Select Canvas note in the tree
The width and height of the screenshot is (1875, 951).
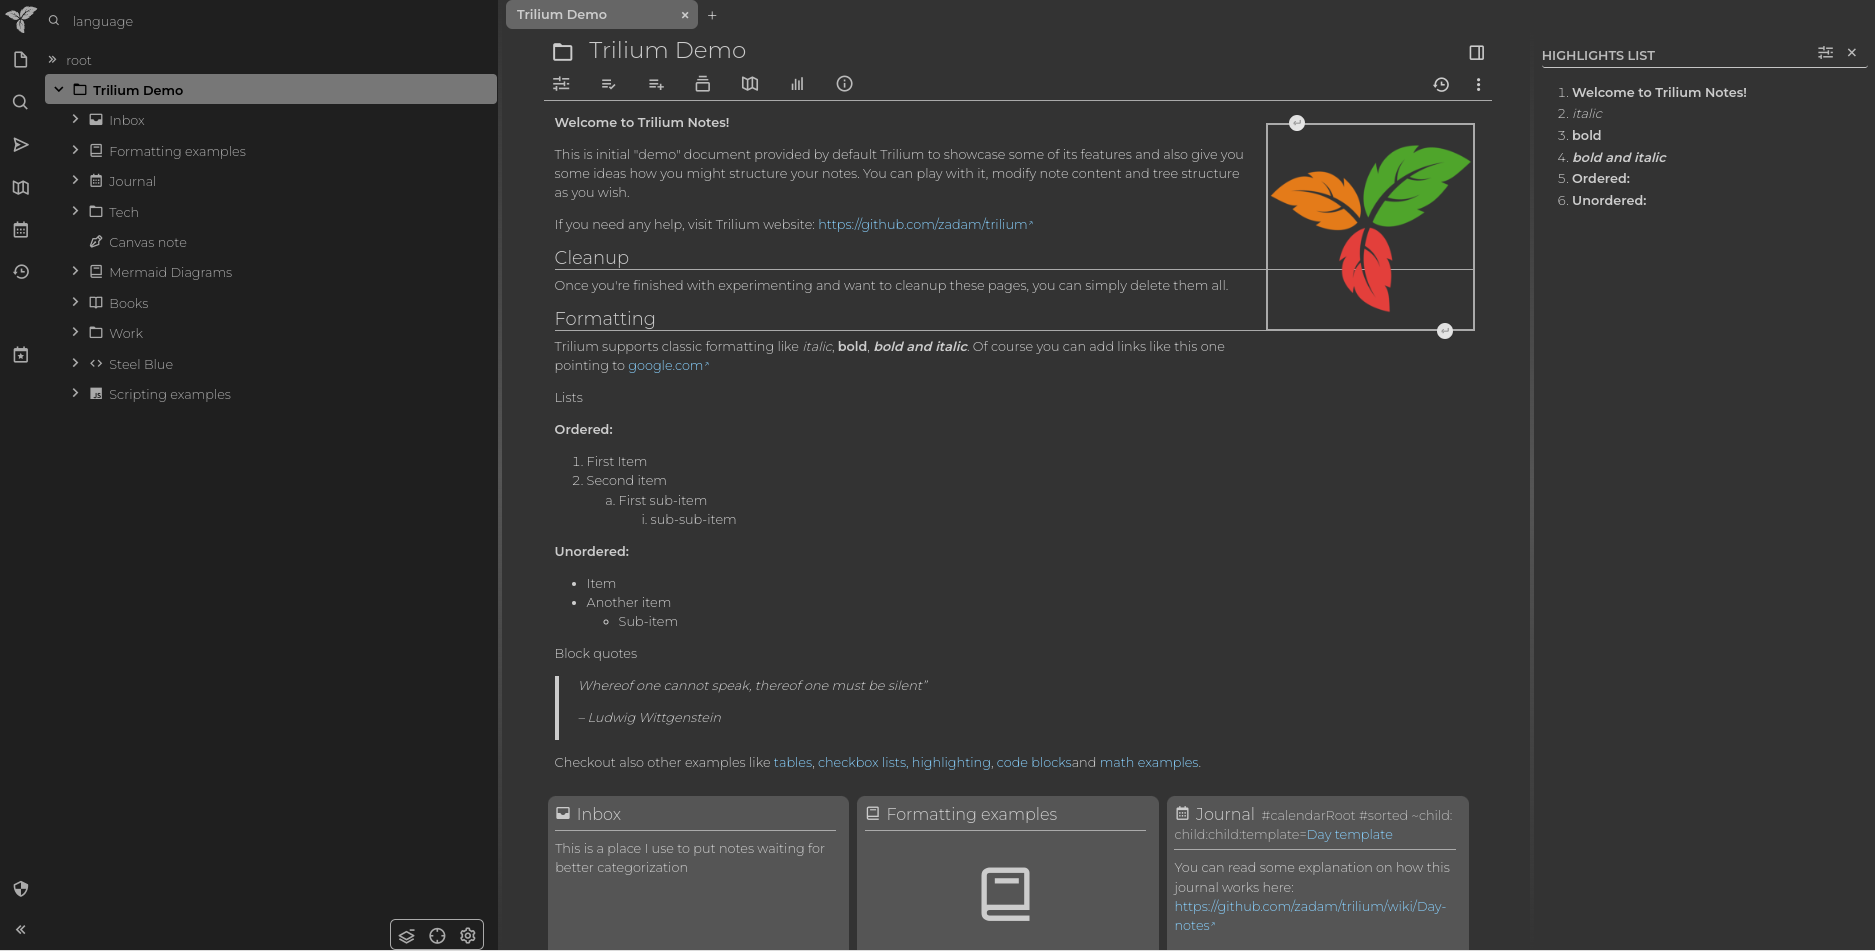[x=148, y=242]
